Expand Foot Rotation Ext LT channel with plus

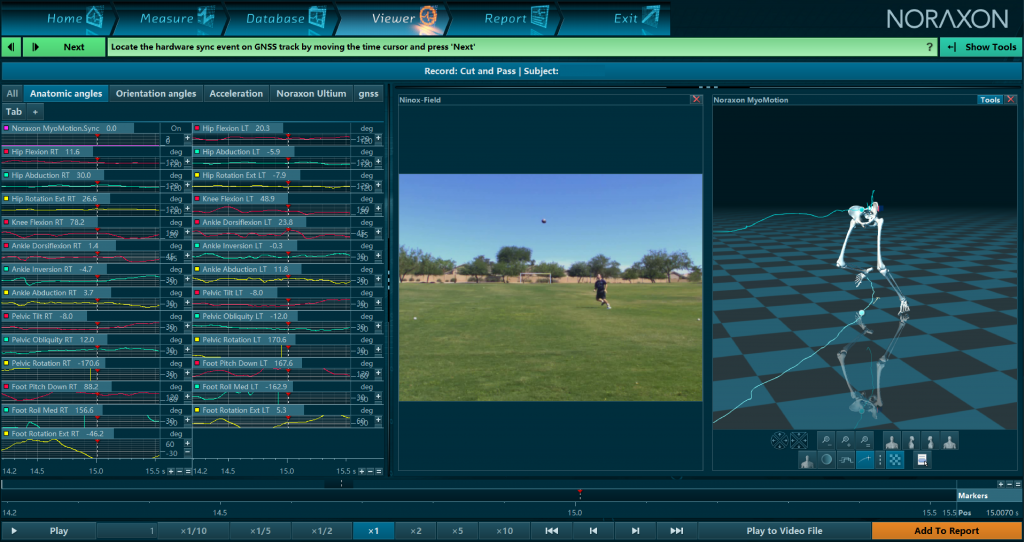click(379, 420)
